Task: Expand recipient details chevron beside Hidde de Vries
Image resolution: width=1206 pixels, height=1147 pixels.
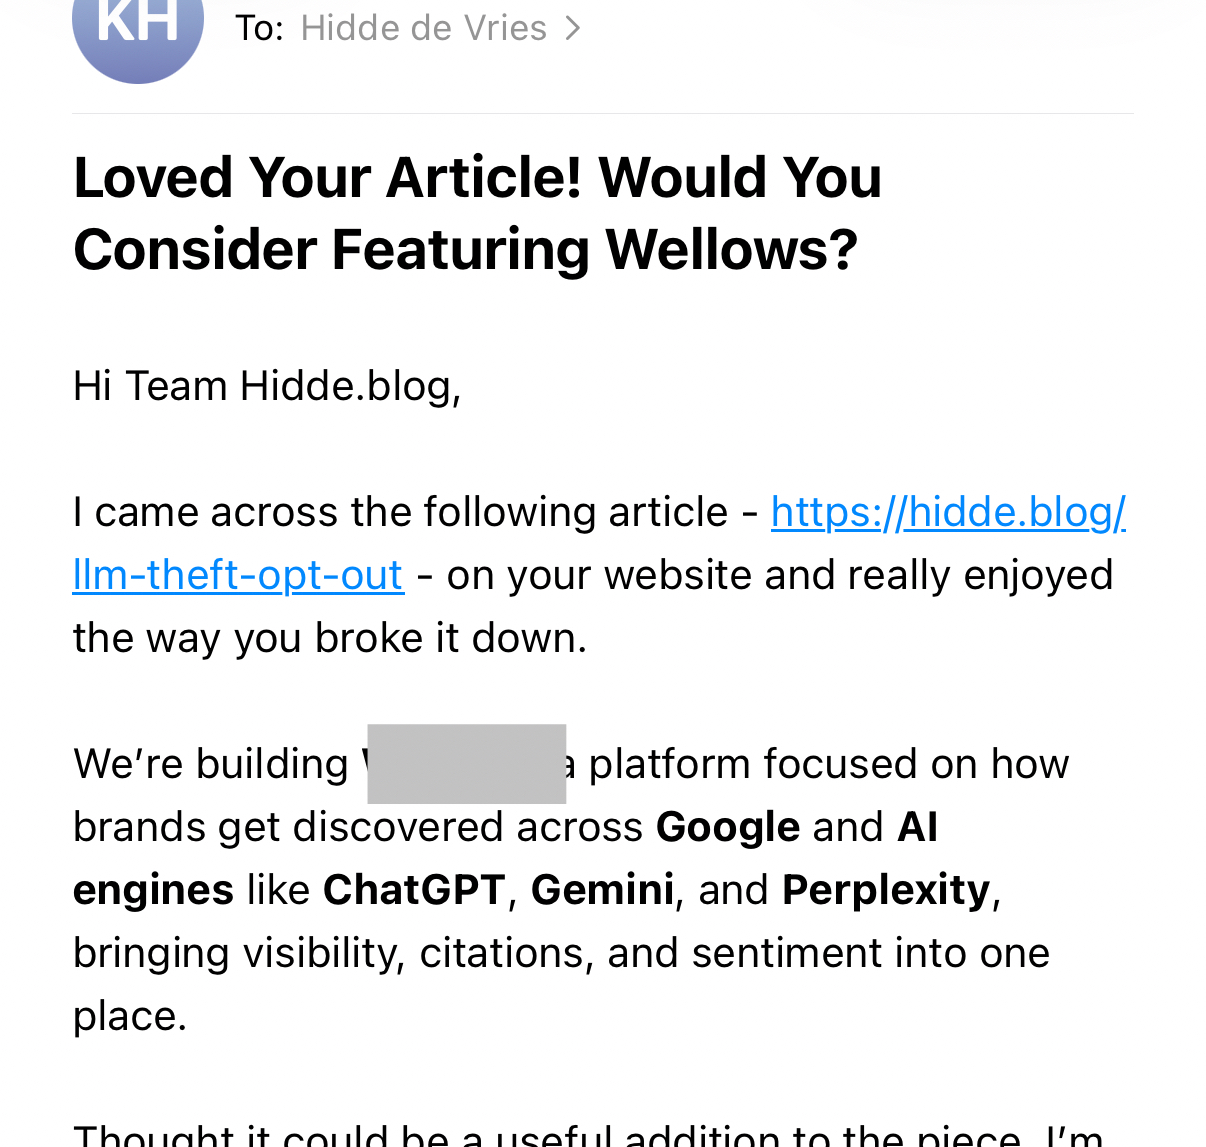Action: 573,28
